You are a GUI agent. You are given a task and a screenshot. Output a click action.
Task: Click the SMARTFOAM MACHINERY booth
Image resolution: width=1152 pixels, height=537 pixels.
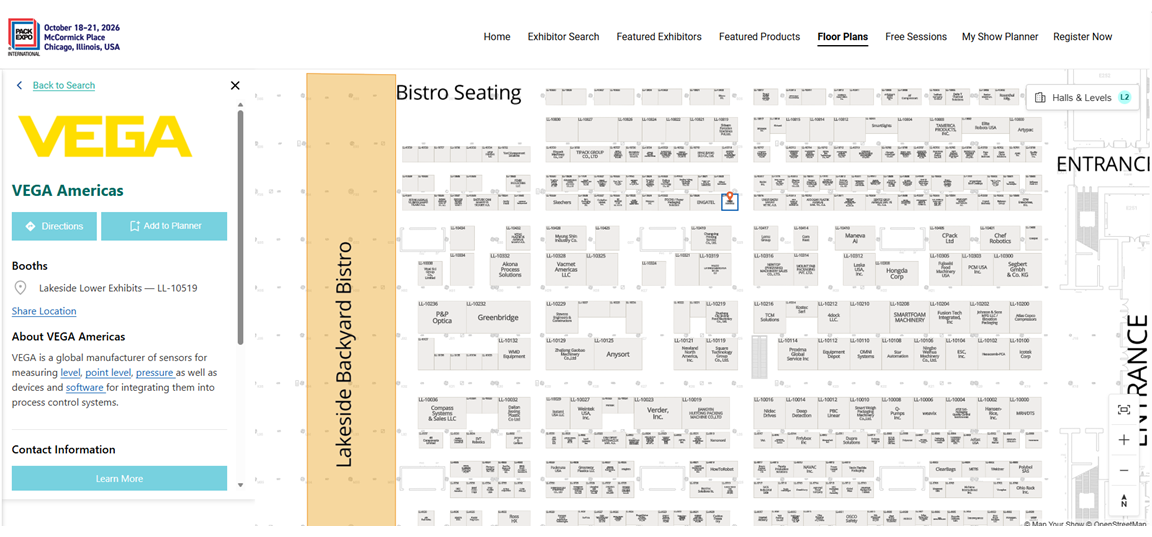point(909,317)
